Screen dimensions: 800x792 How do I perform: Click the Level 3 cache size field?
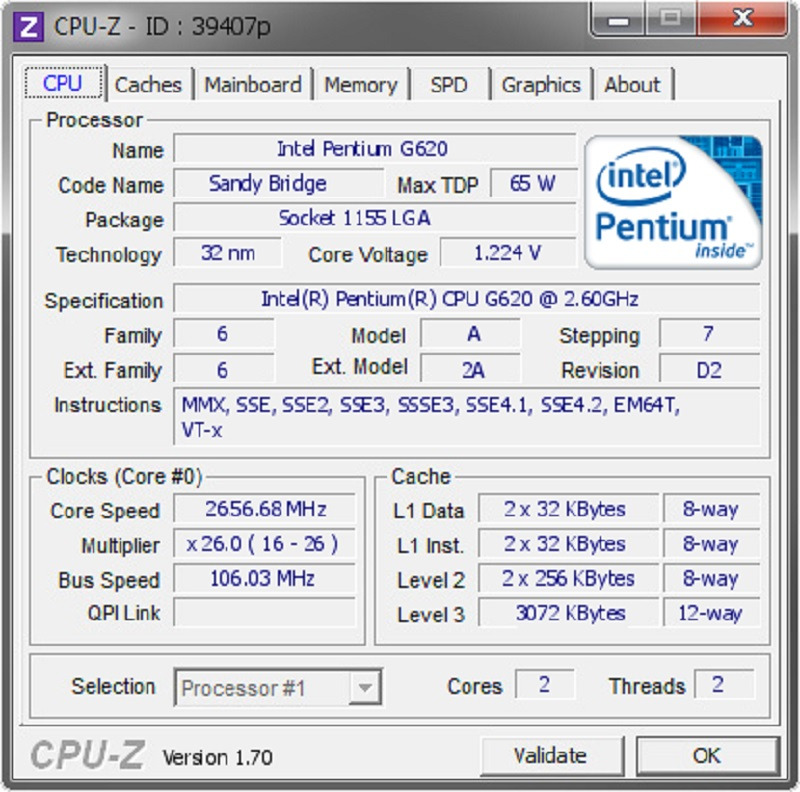pyautogui.click(x=568, y=613)
